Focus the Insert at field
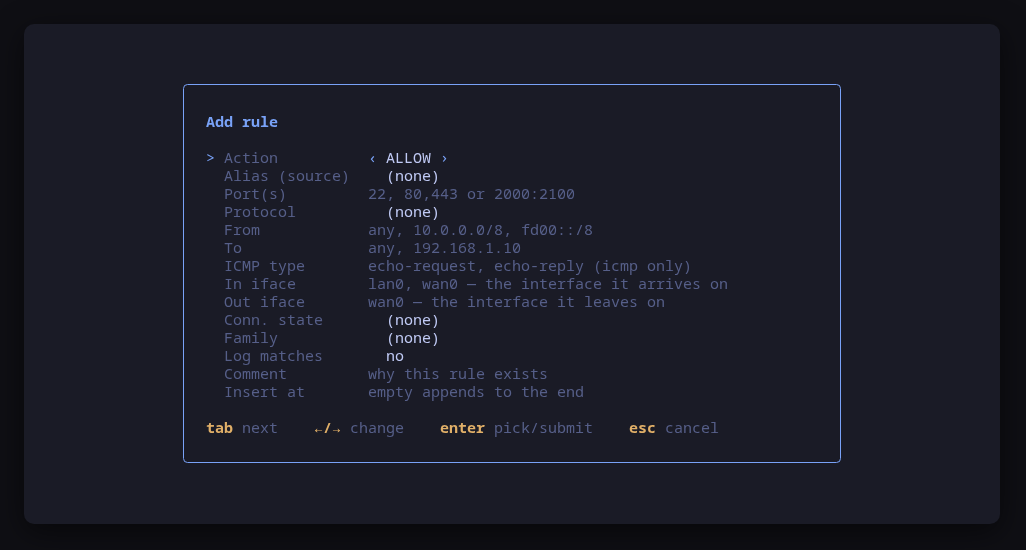This screenshot has width=1026, height=550. click(476, 392)
